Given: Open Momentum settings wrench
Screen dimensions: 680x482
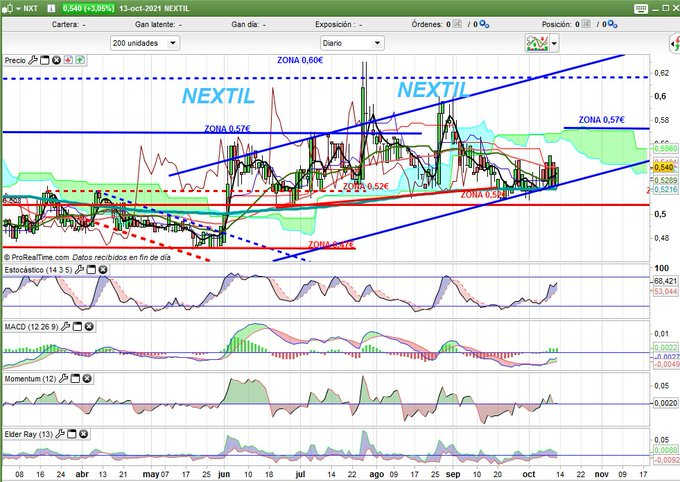Looking at the screenshot, I should click(63, 379).
